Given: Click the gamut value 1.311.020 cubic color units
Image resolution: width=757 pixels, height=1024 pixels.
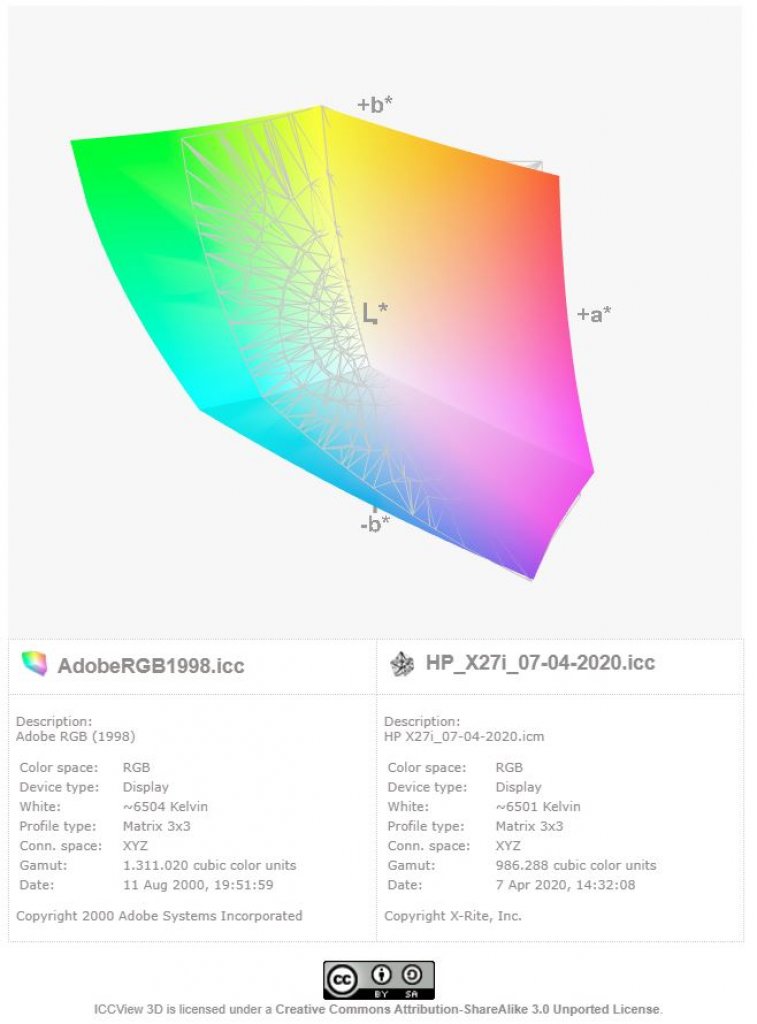Looking at the screenshot, I should point(210,865).
